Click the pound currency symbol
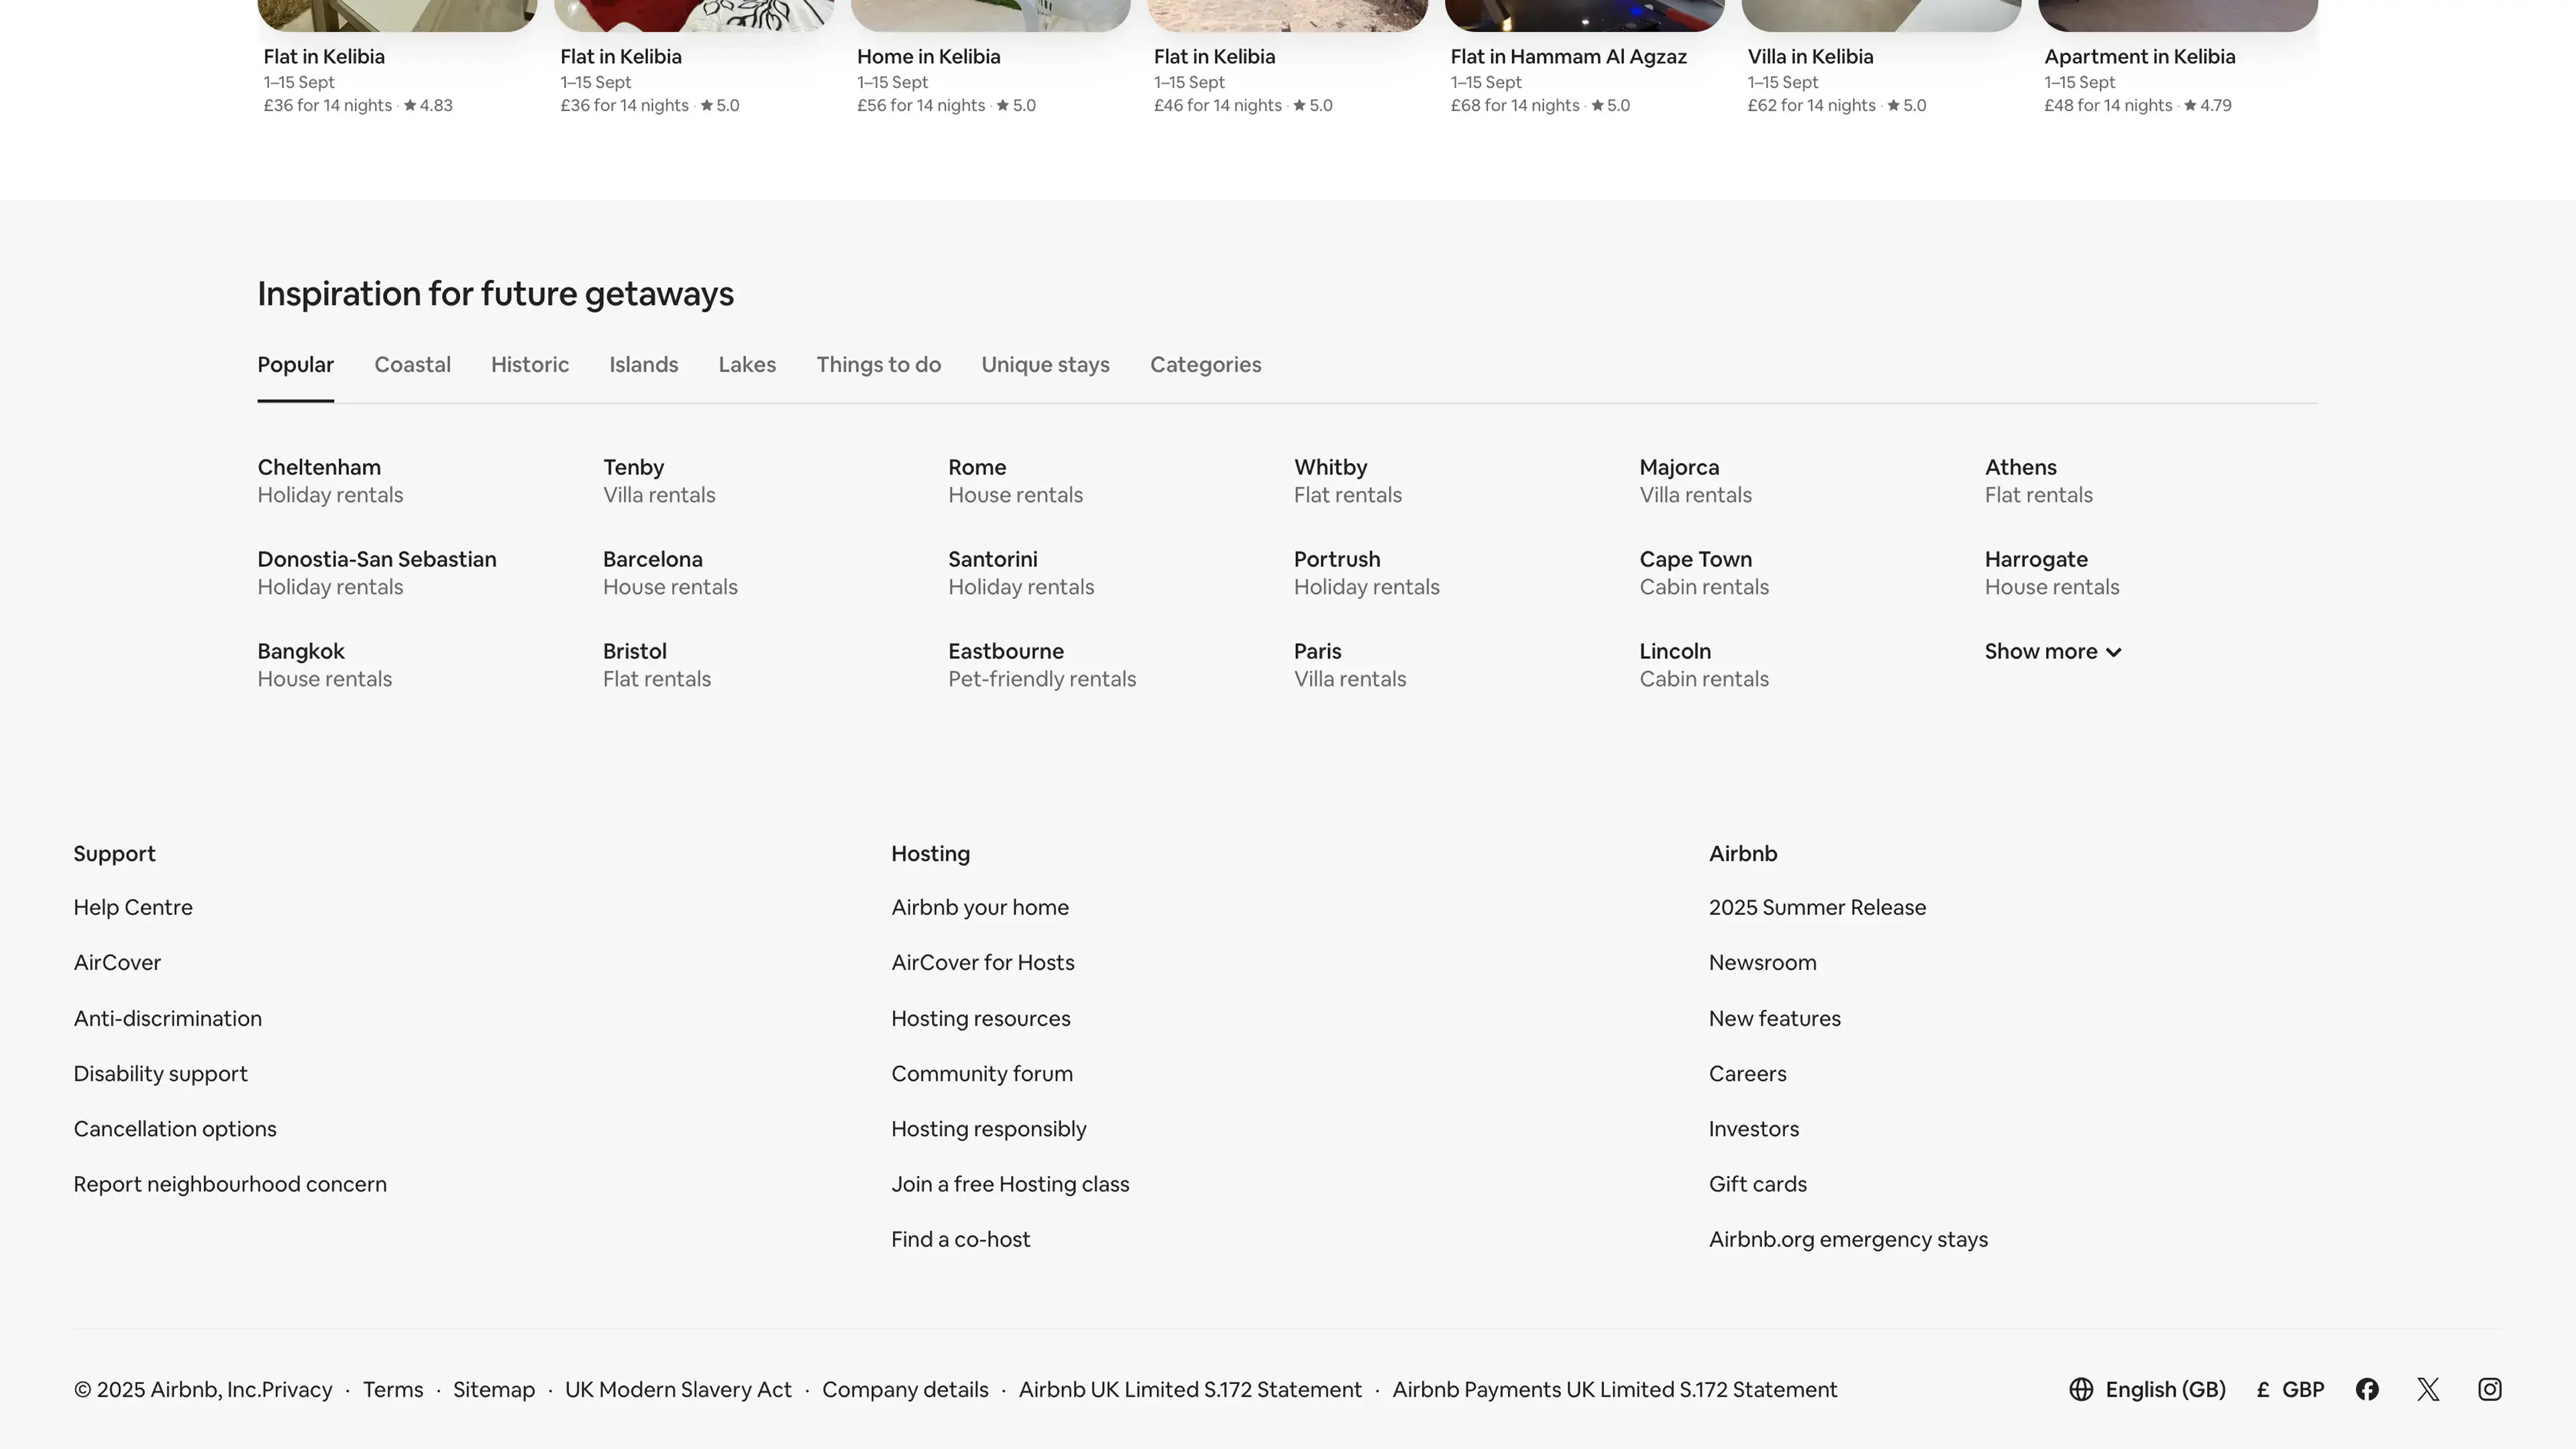Viewport: 2576px width, 1449px height. coord(2262,1390)
